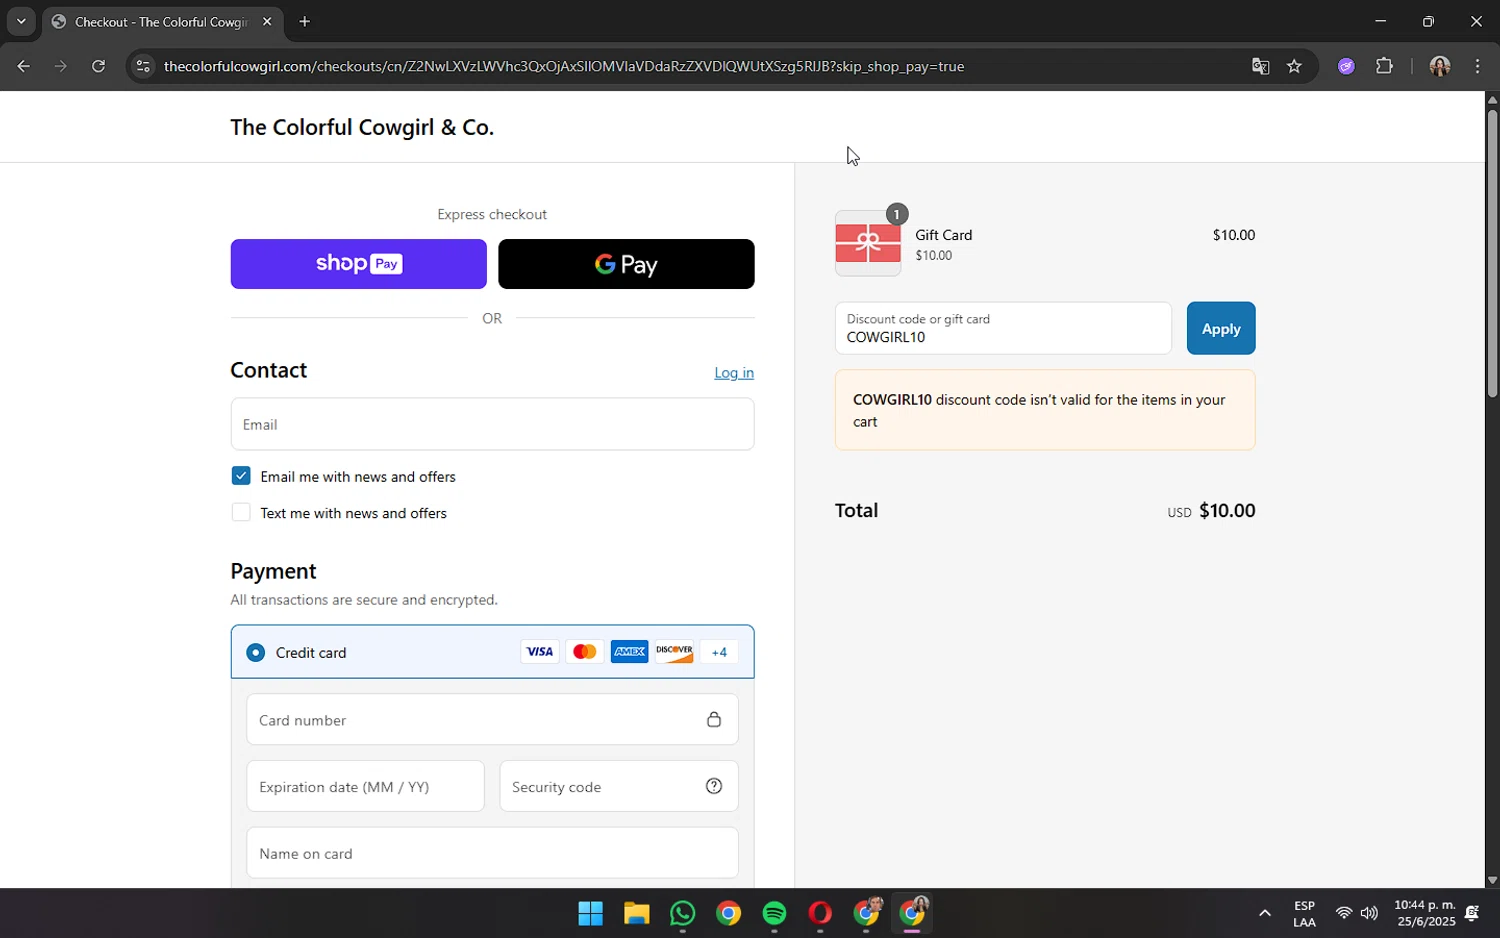
Task: Click the security code help question icon
Action: tap(714, 786)
